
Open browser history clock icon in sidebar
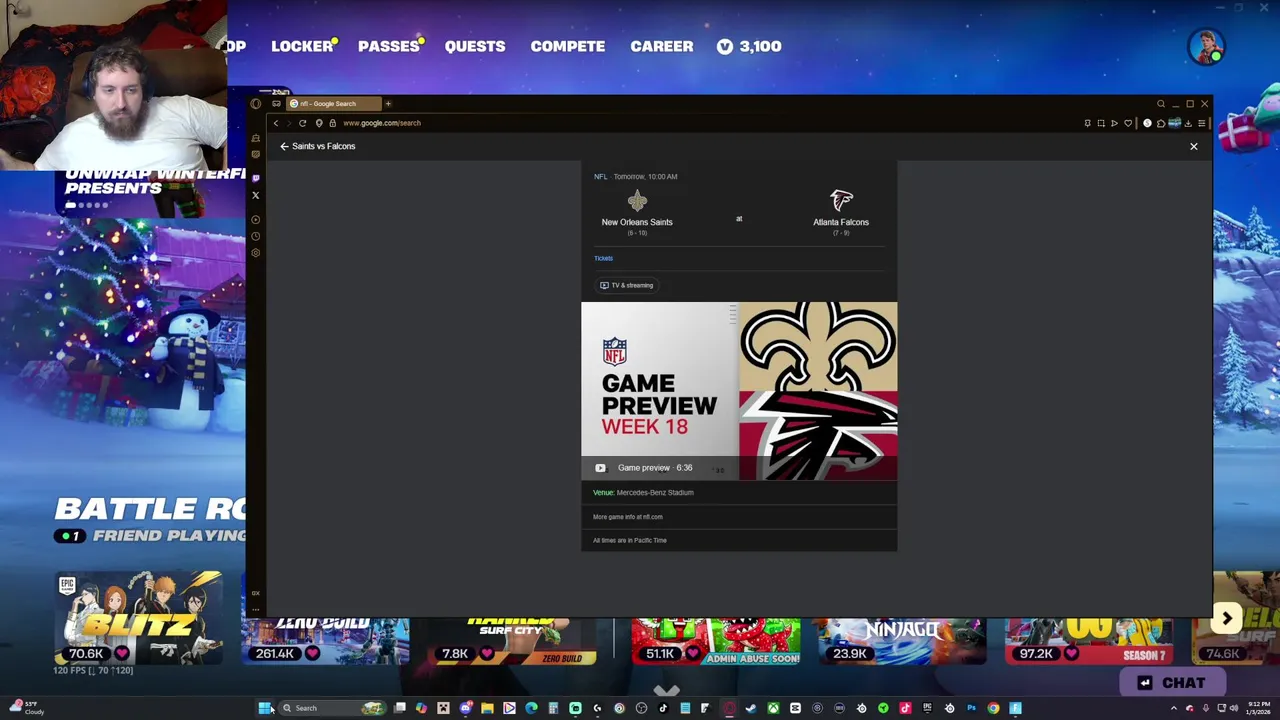click(255, 236)
